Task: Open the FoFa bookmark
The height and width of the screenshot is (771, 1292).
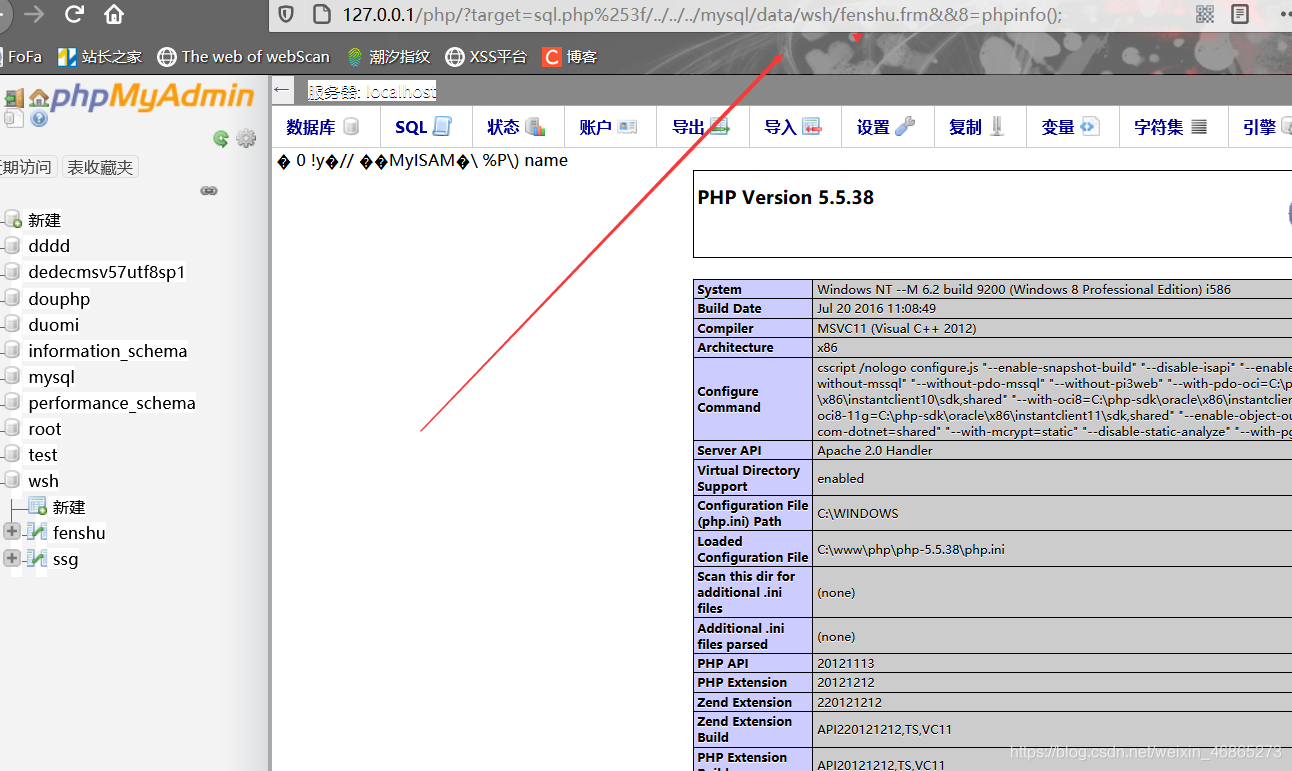Action: point(21,57)
